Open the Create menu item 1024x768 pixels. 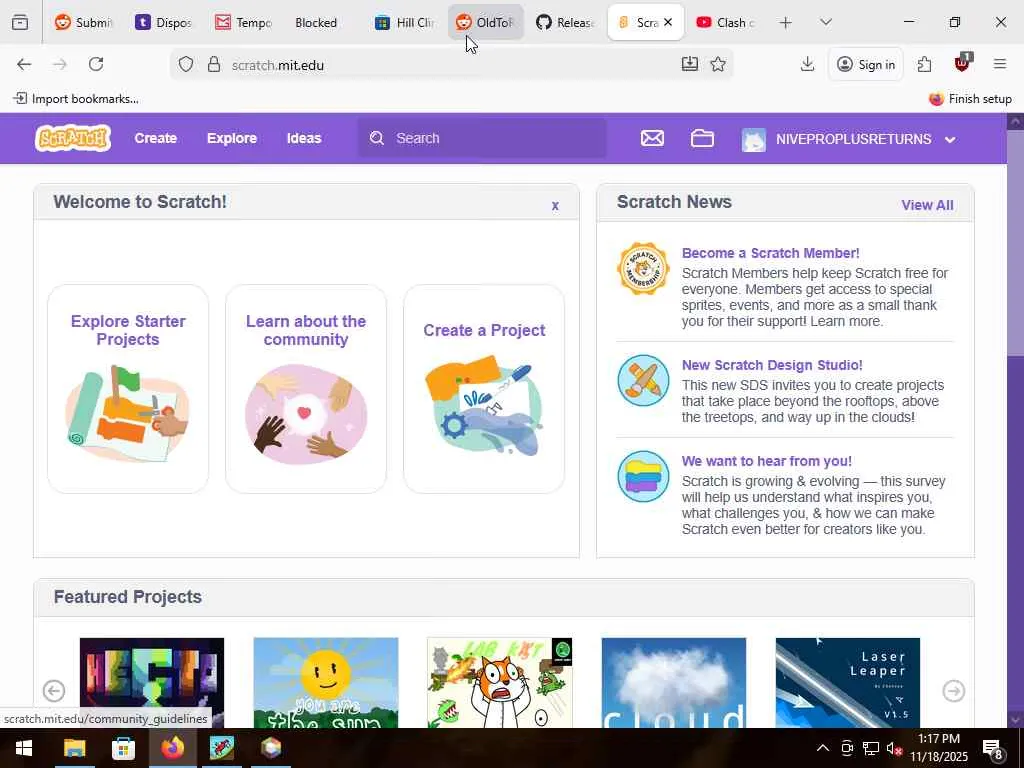coord(155,138)
